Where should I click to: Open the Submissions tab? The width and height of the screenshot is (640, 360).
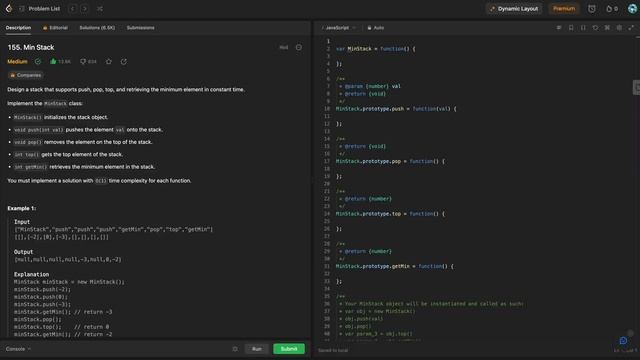click(x=140, y=28)
